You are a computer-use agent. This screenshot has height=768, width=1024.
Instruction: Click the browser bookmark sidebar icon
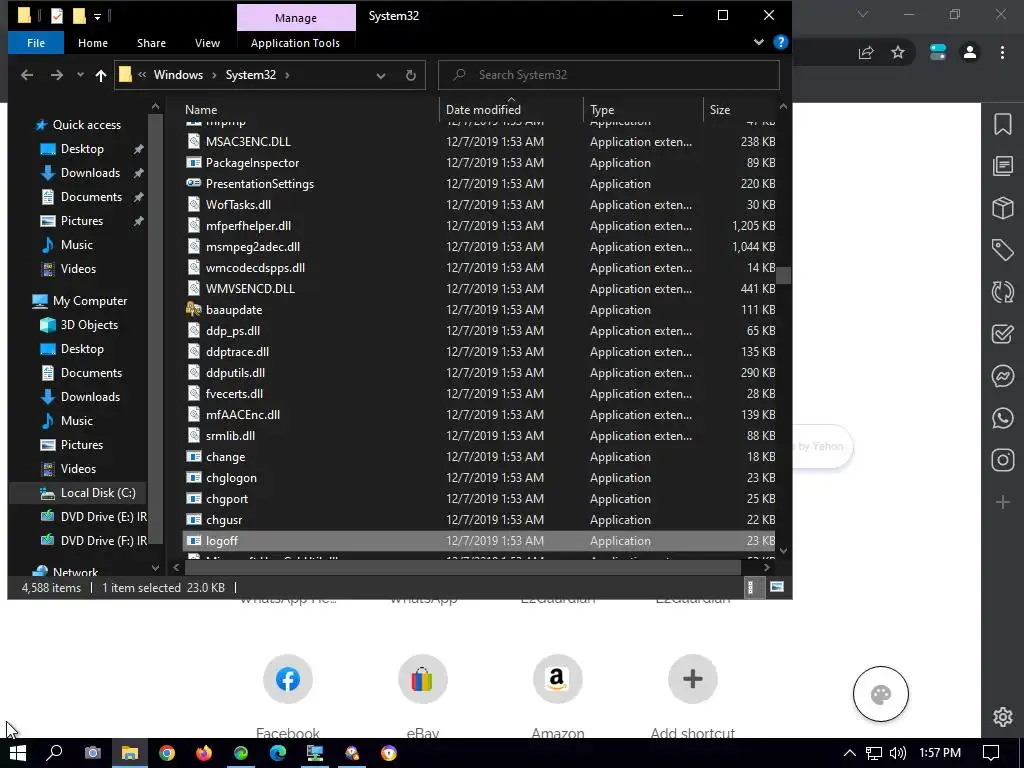[1002, 125]
